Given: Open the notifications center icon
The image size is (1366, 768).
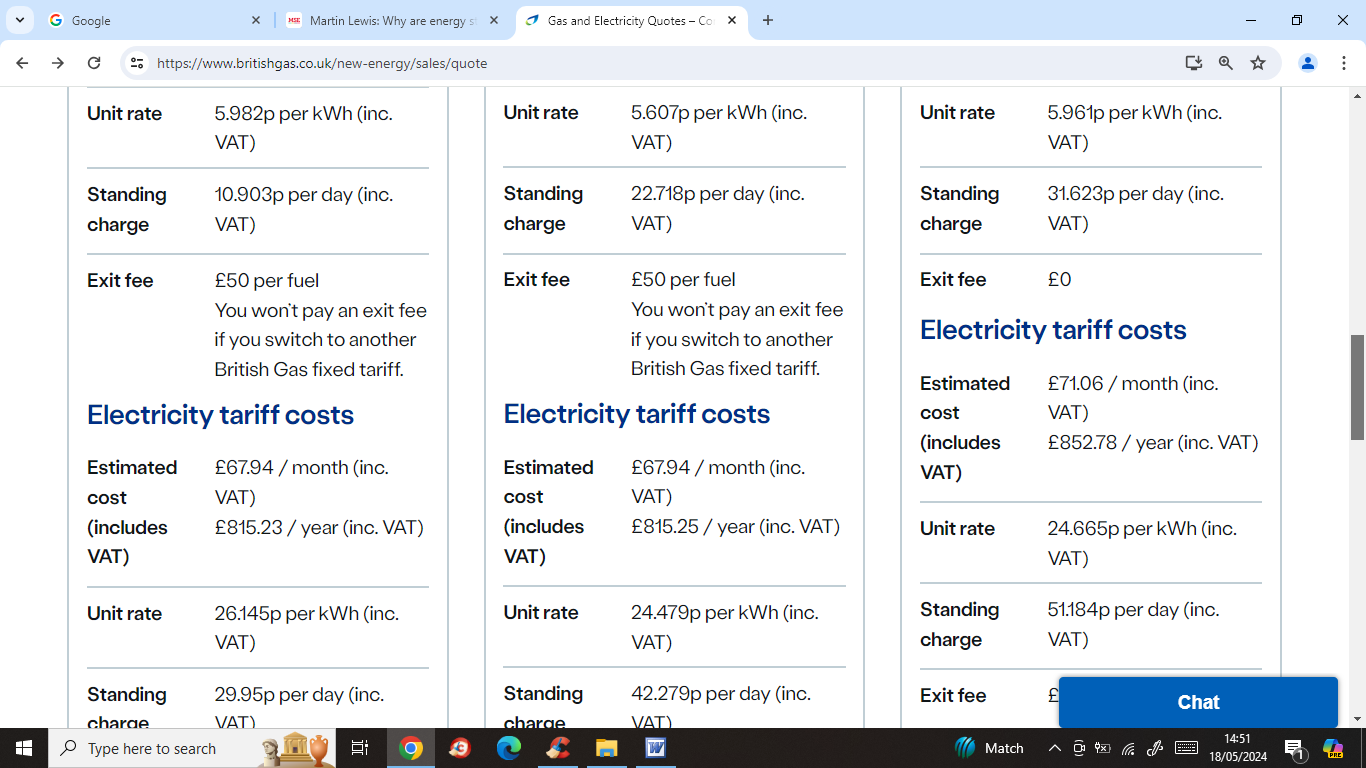Looking at the screenshot, I should (1294, 748).
